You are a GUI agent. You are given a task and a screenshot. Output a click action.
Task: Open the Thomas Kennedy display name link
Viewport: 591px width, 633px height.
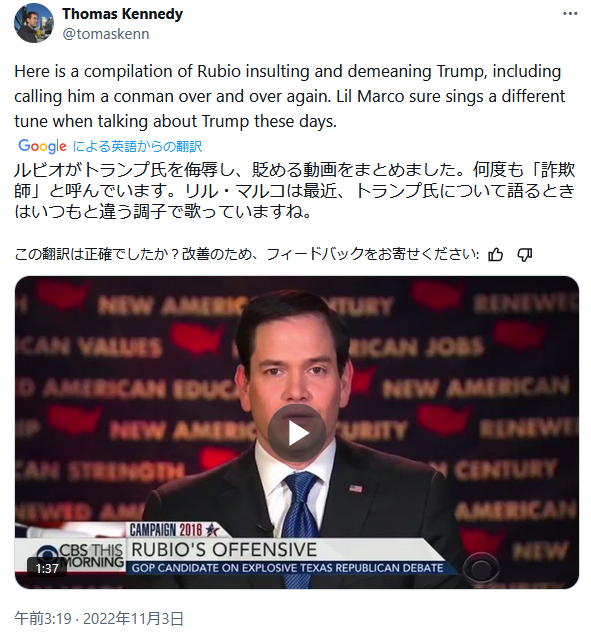click(122, 14)
